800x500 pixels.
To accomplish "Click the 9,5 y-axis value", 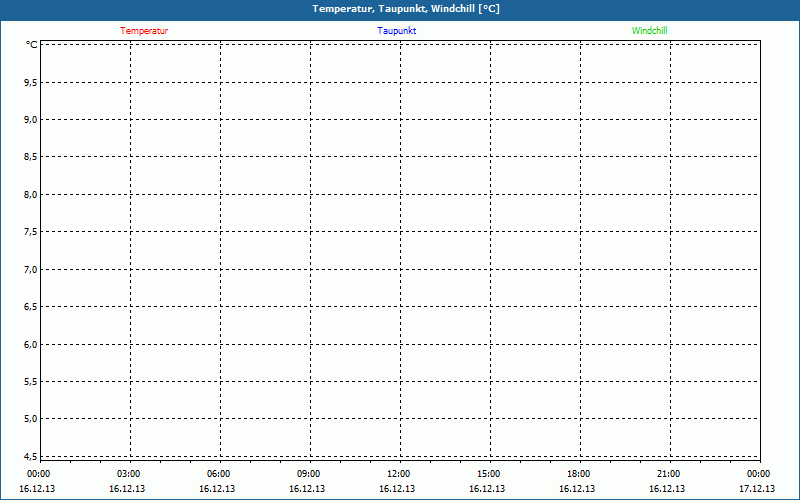I will click(x=31, y=83).
